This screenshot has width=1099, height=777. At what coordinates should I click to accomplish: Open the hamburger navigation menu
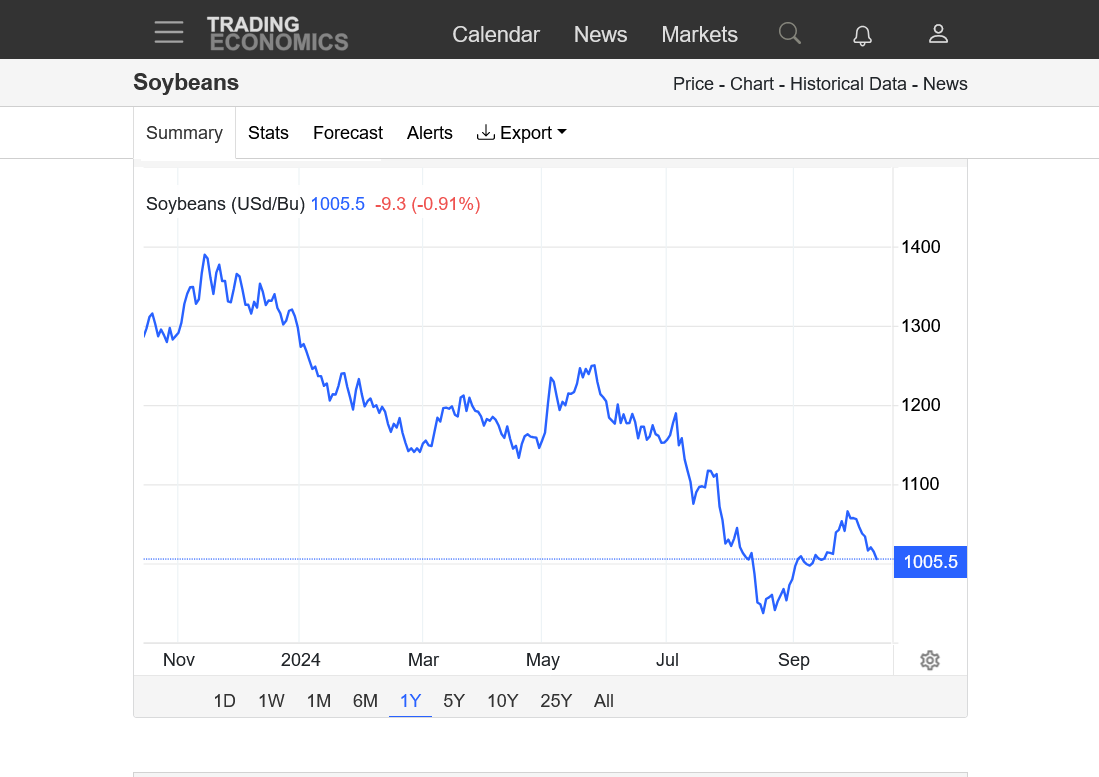coord(169,33)
